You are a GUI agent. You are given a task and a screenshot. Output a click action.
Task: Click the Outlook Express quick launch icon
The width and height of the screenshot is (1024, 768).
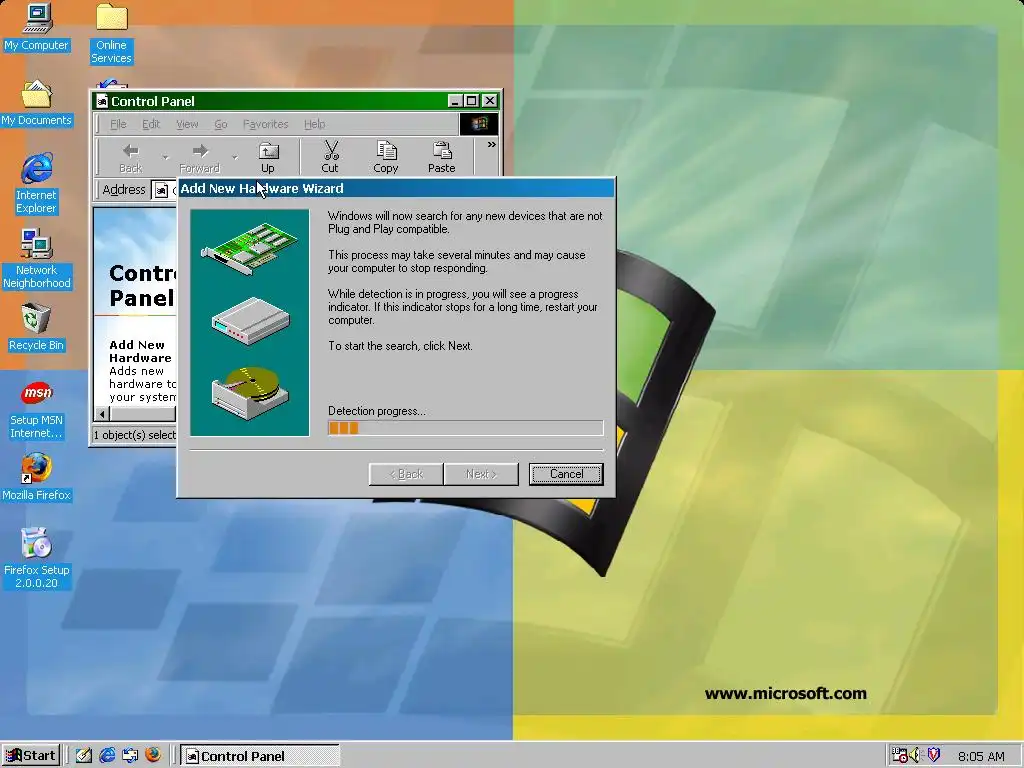pos(130,756)
